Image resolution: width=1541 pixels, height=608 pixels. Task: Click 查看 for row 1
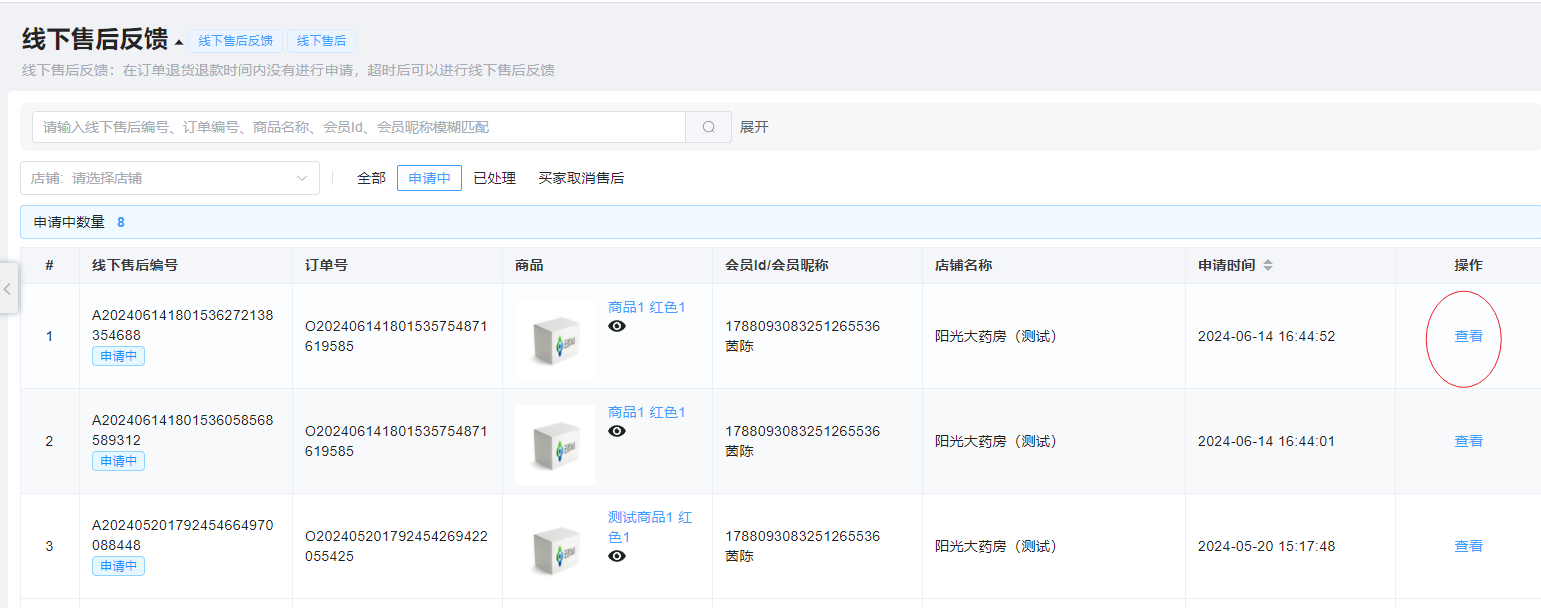[x=1468, y=336]
